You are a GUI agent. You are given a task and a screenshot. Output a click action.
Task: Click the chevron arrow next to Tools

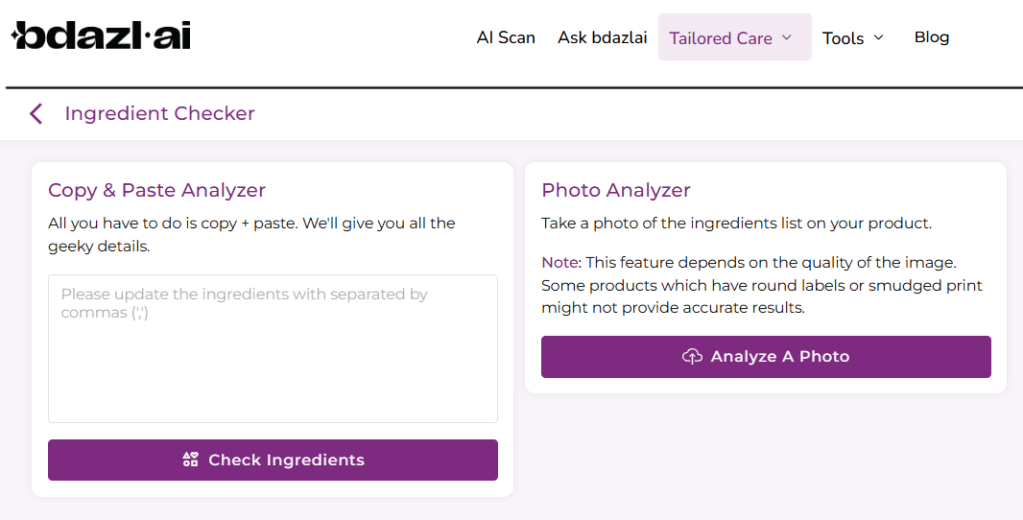(x=879, y=38)
